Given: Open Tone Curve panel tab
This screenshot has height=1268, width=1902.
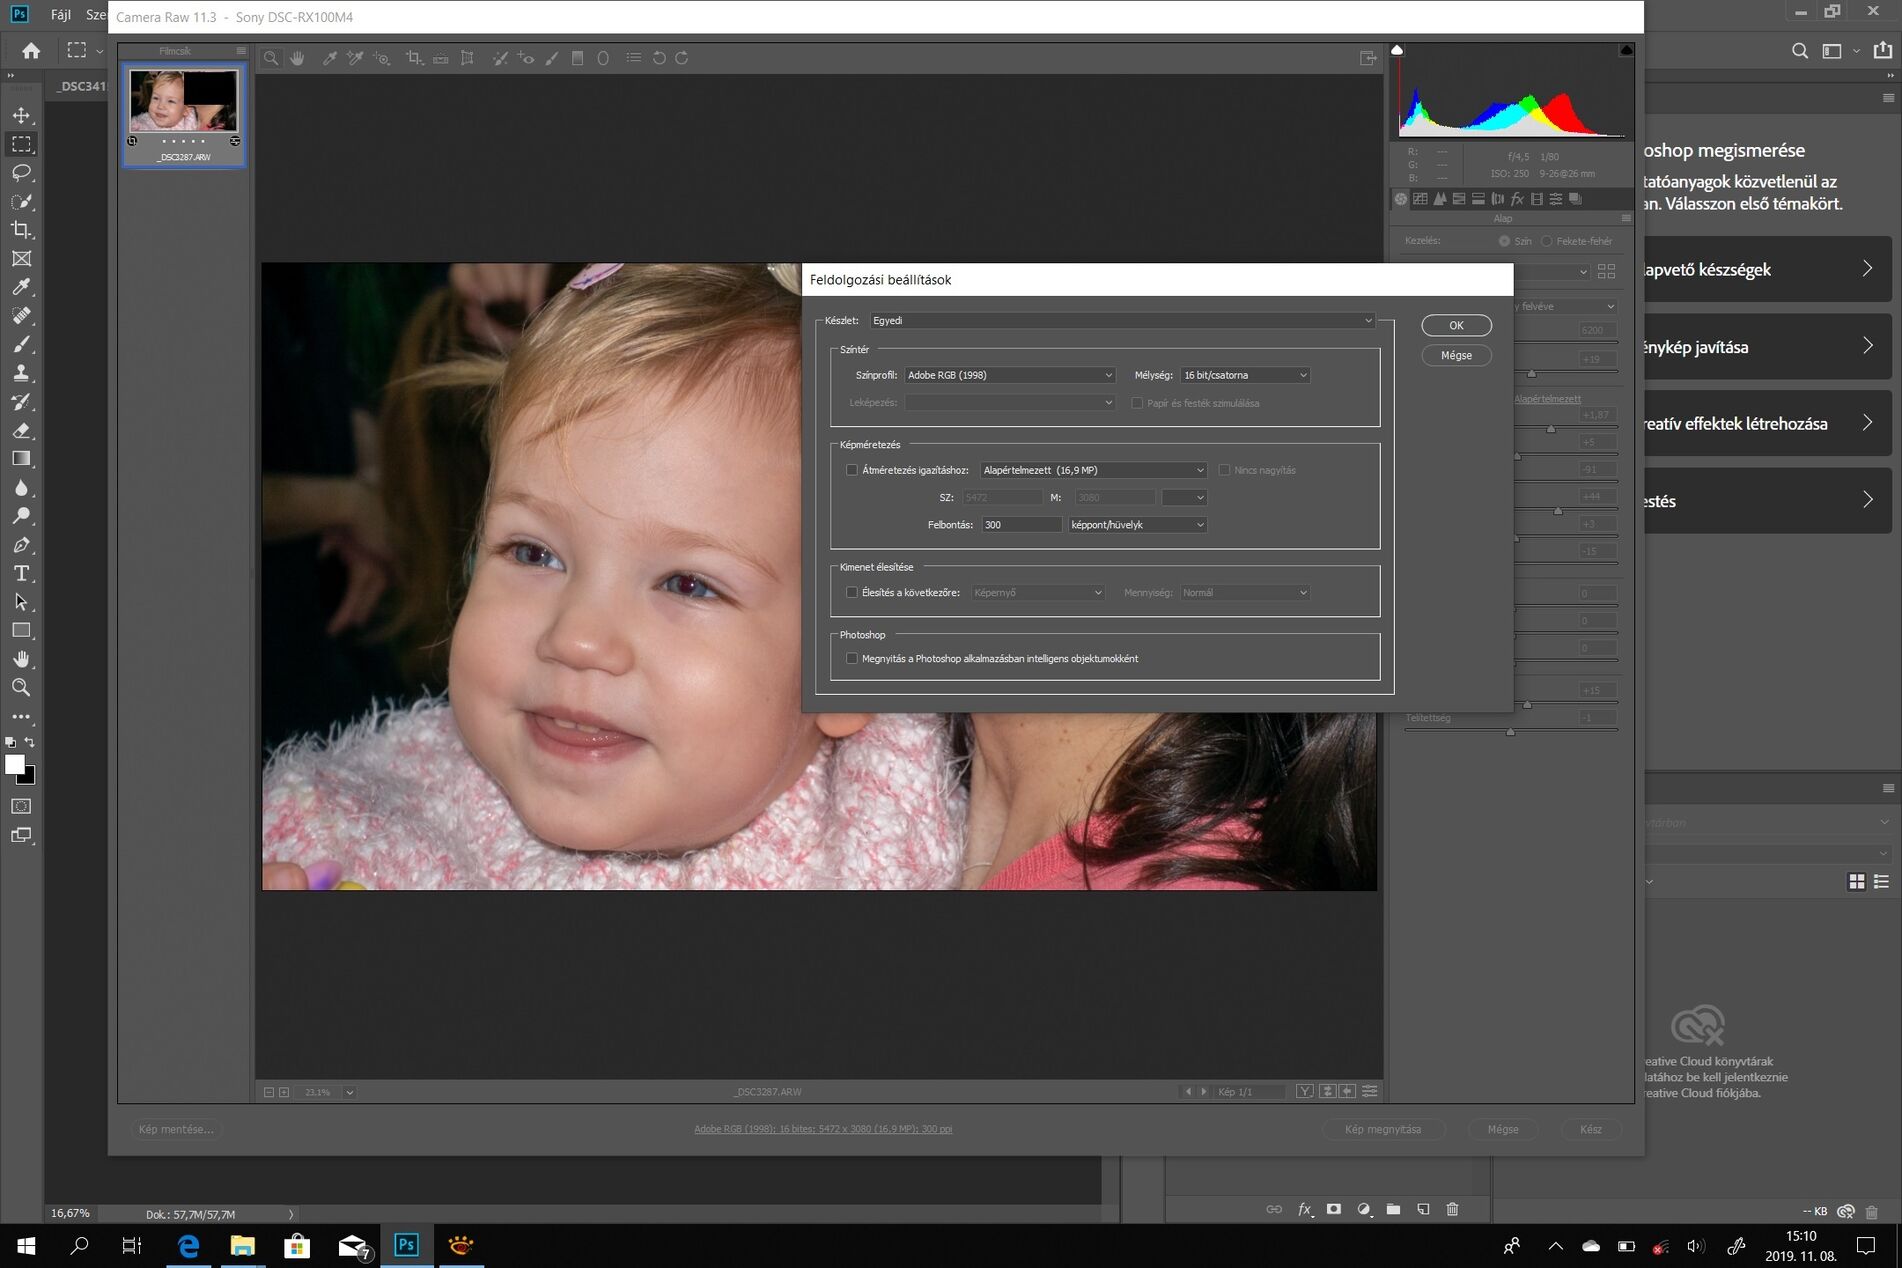Looking at the screenshot, I should click(x=1420, y=199).
